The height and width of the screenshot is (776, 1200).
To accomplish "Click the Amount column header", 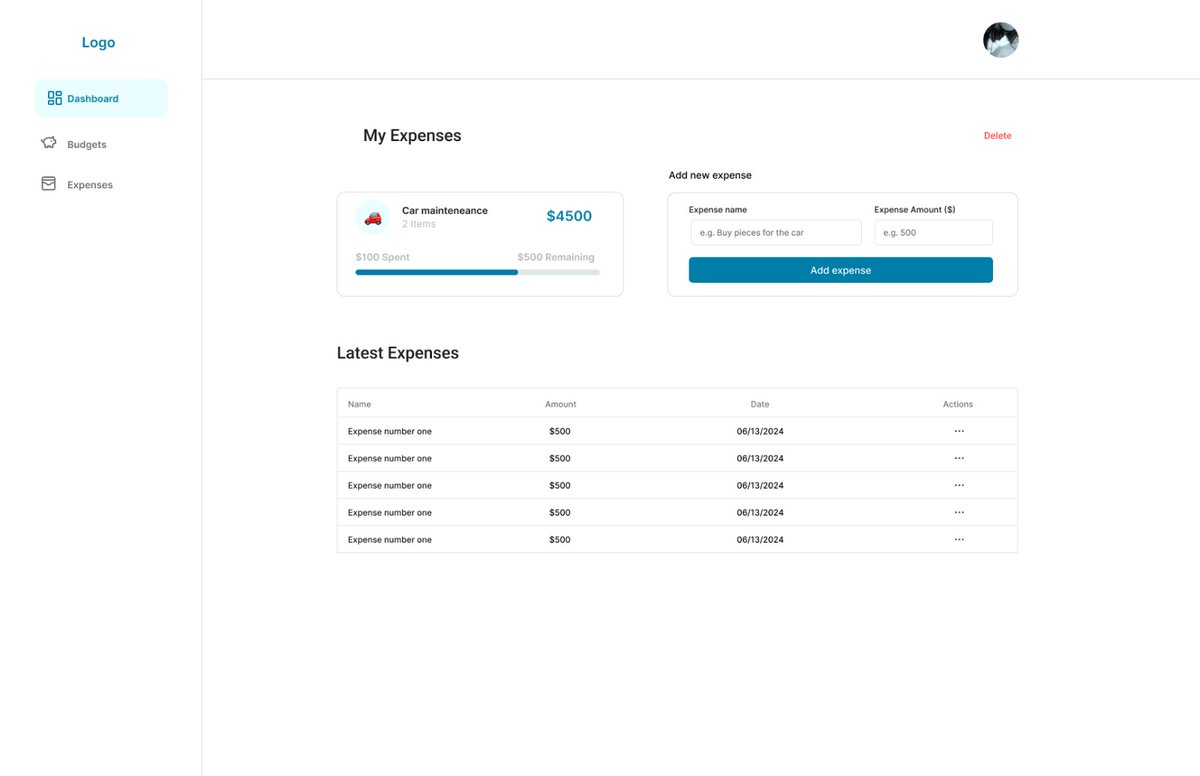I will pos(560,404).
